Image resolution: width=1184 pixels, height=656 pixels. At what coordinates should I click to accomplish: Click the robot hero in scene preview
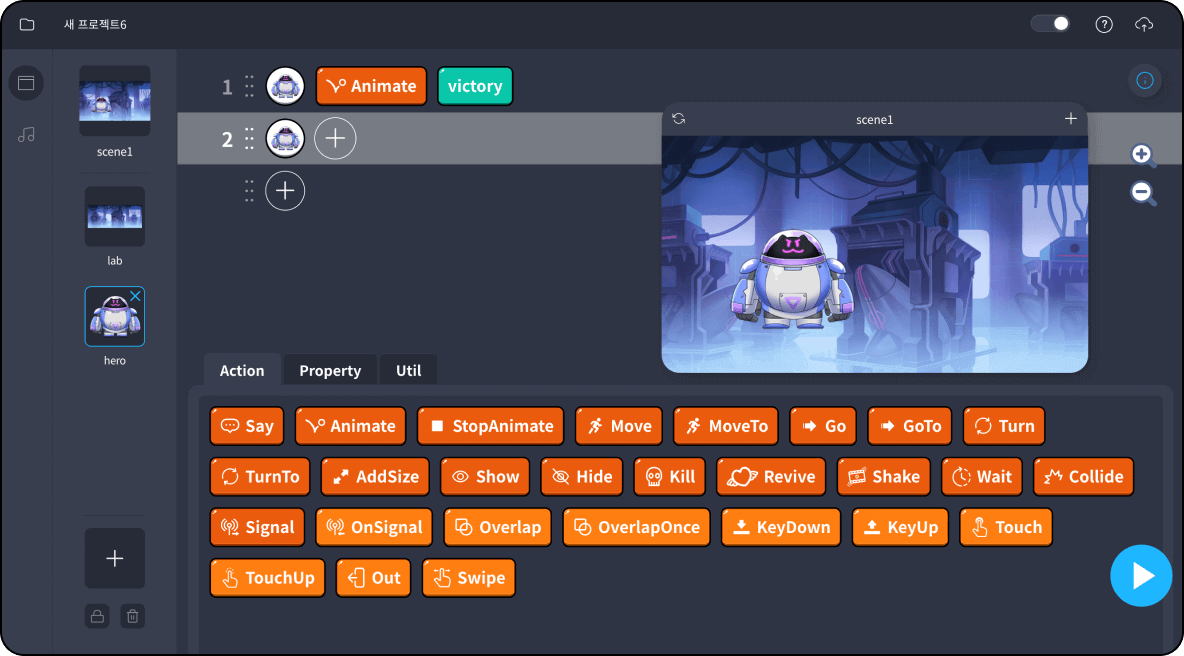[x=791, y=279]
